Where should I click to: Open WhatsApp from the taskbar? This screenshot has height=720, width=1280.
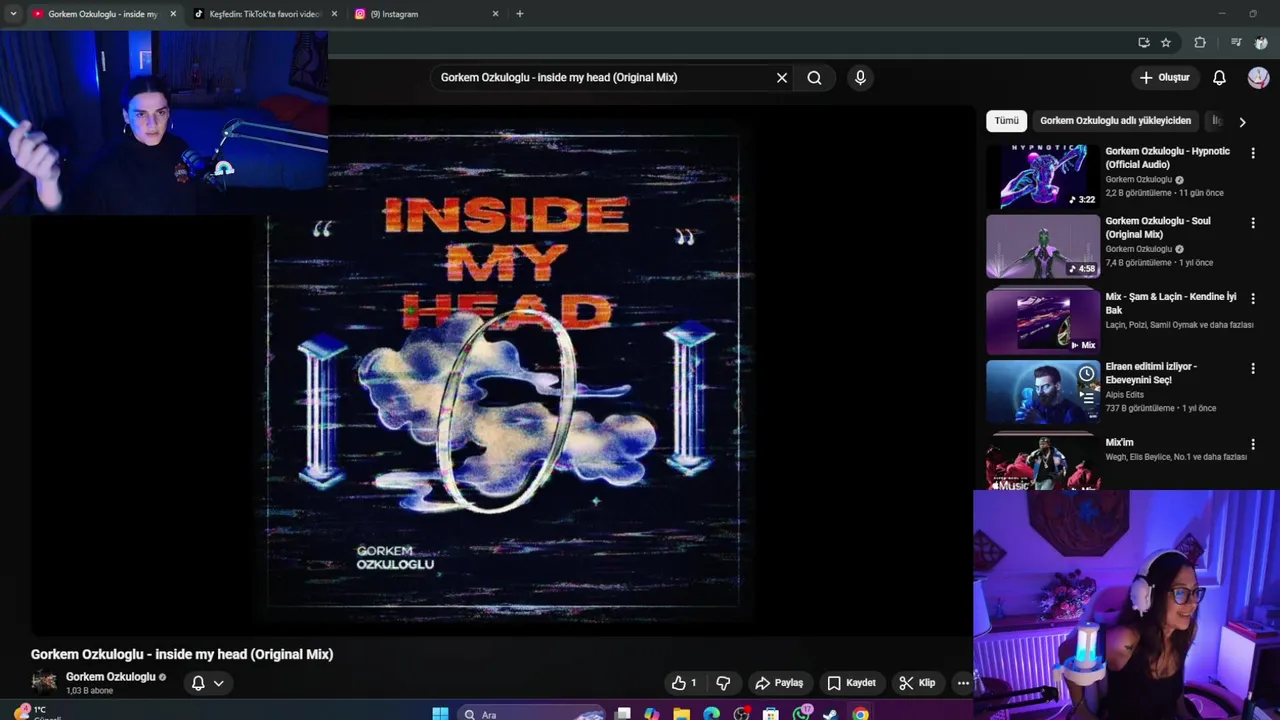point(801,714)
